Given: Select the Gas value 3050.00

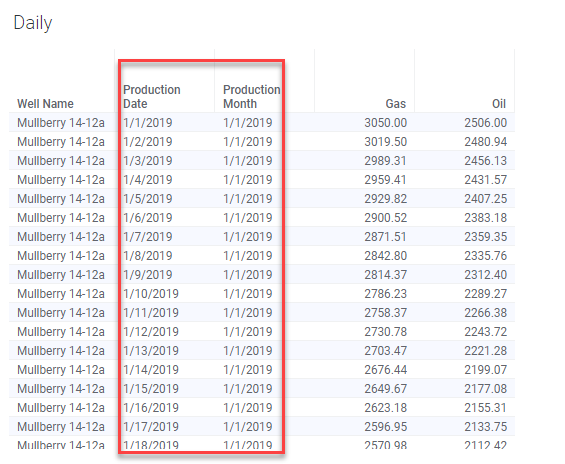Looking at the screenshot, I should (386, 123).
